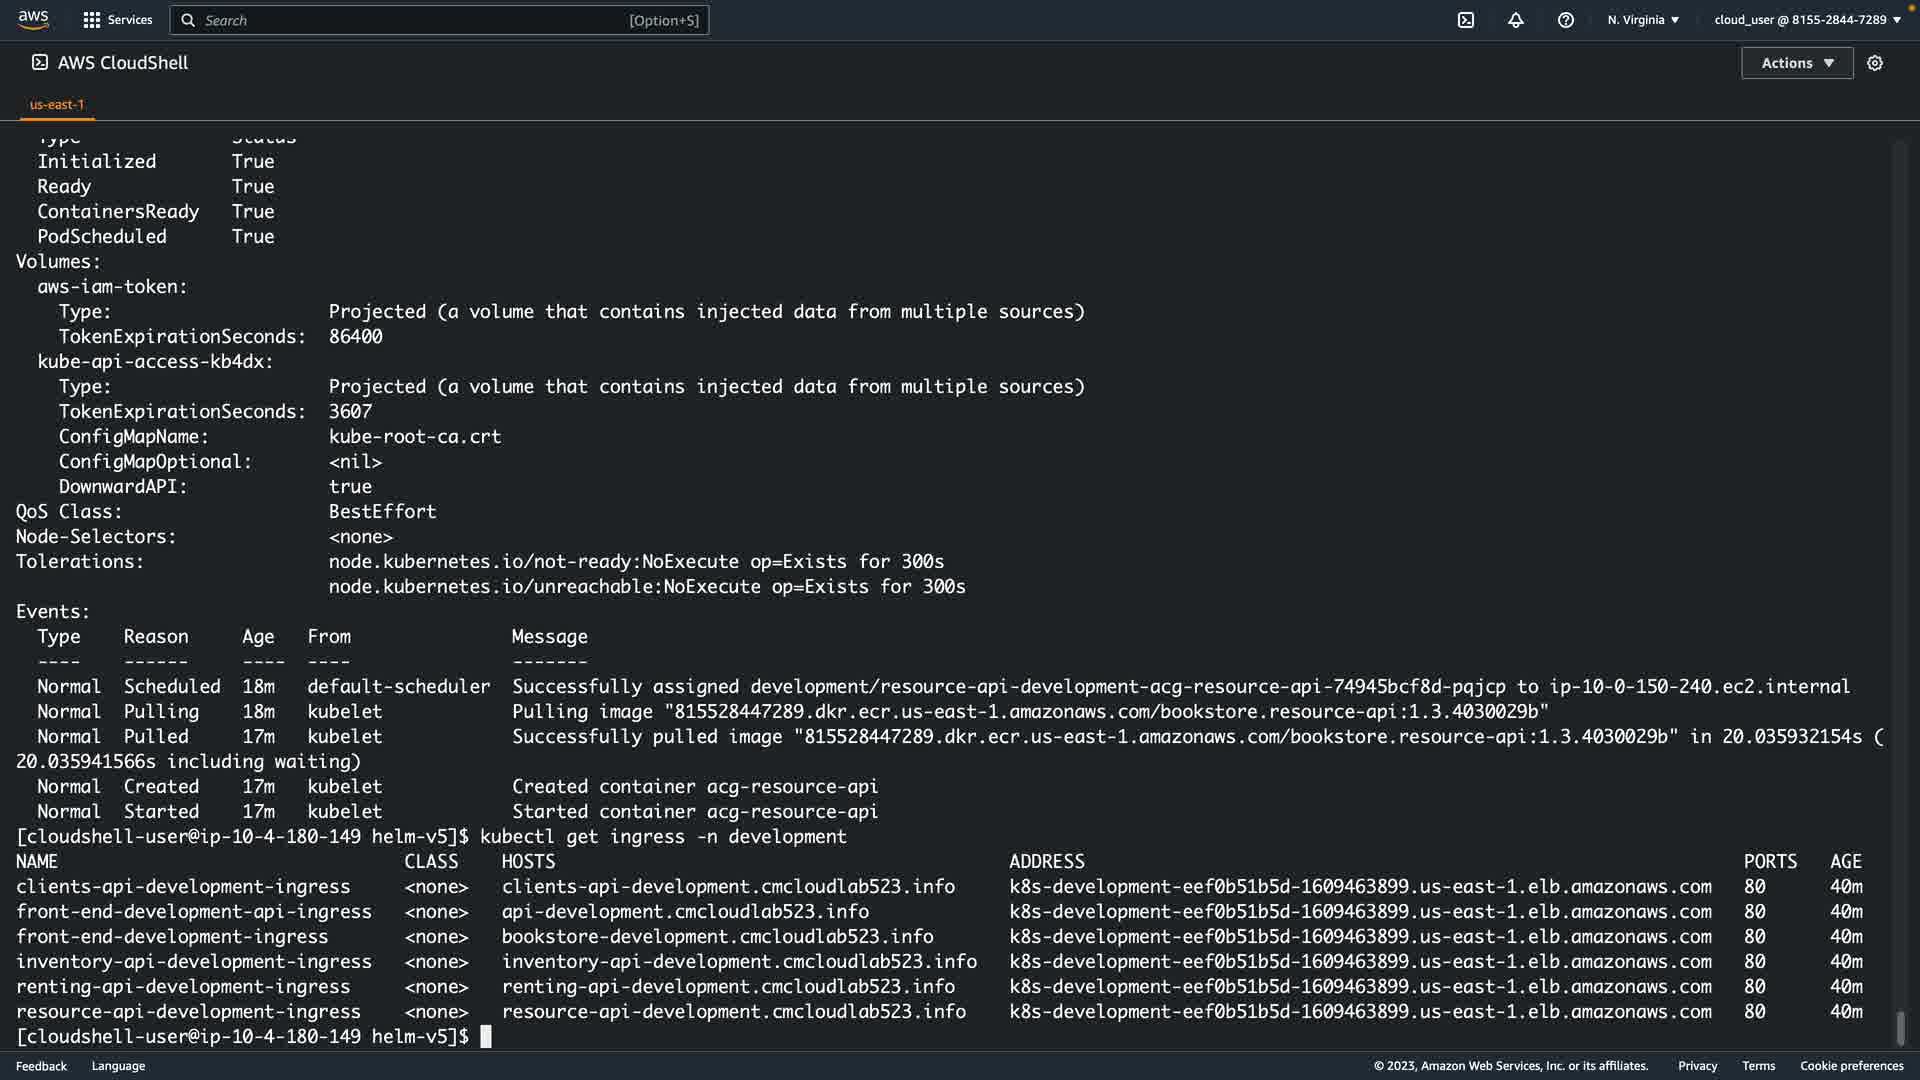Open the Language selector link
The height and width of the screenshot is (1080, 1920).
118,1066
